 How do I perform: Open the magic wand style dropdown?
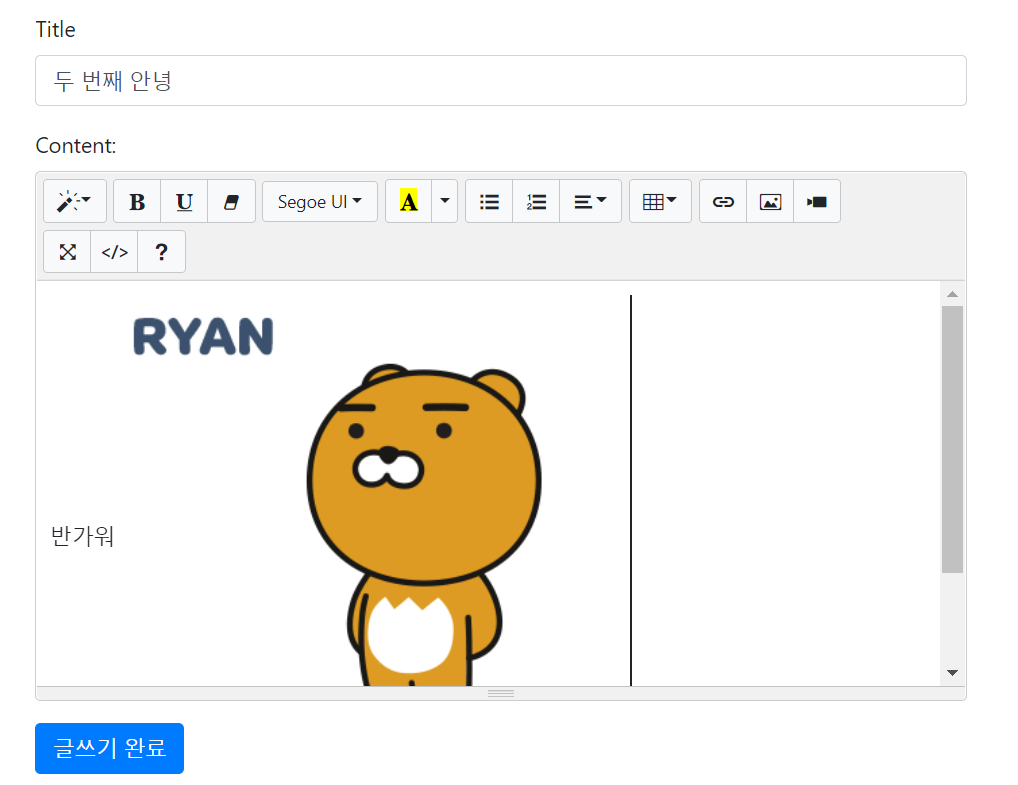[75, 201]
